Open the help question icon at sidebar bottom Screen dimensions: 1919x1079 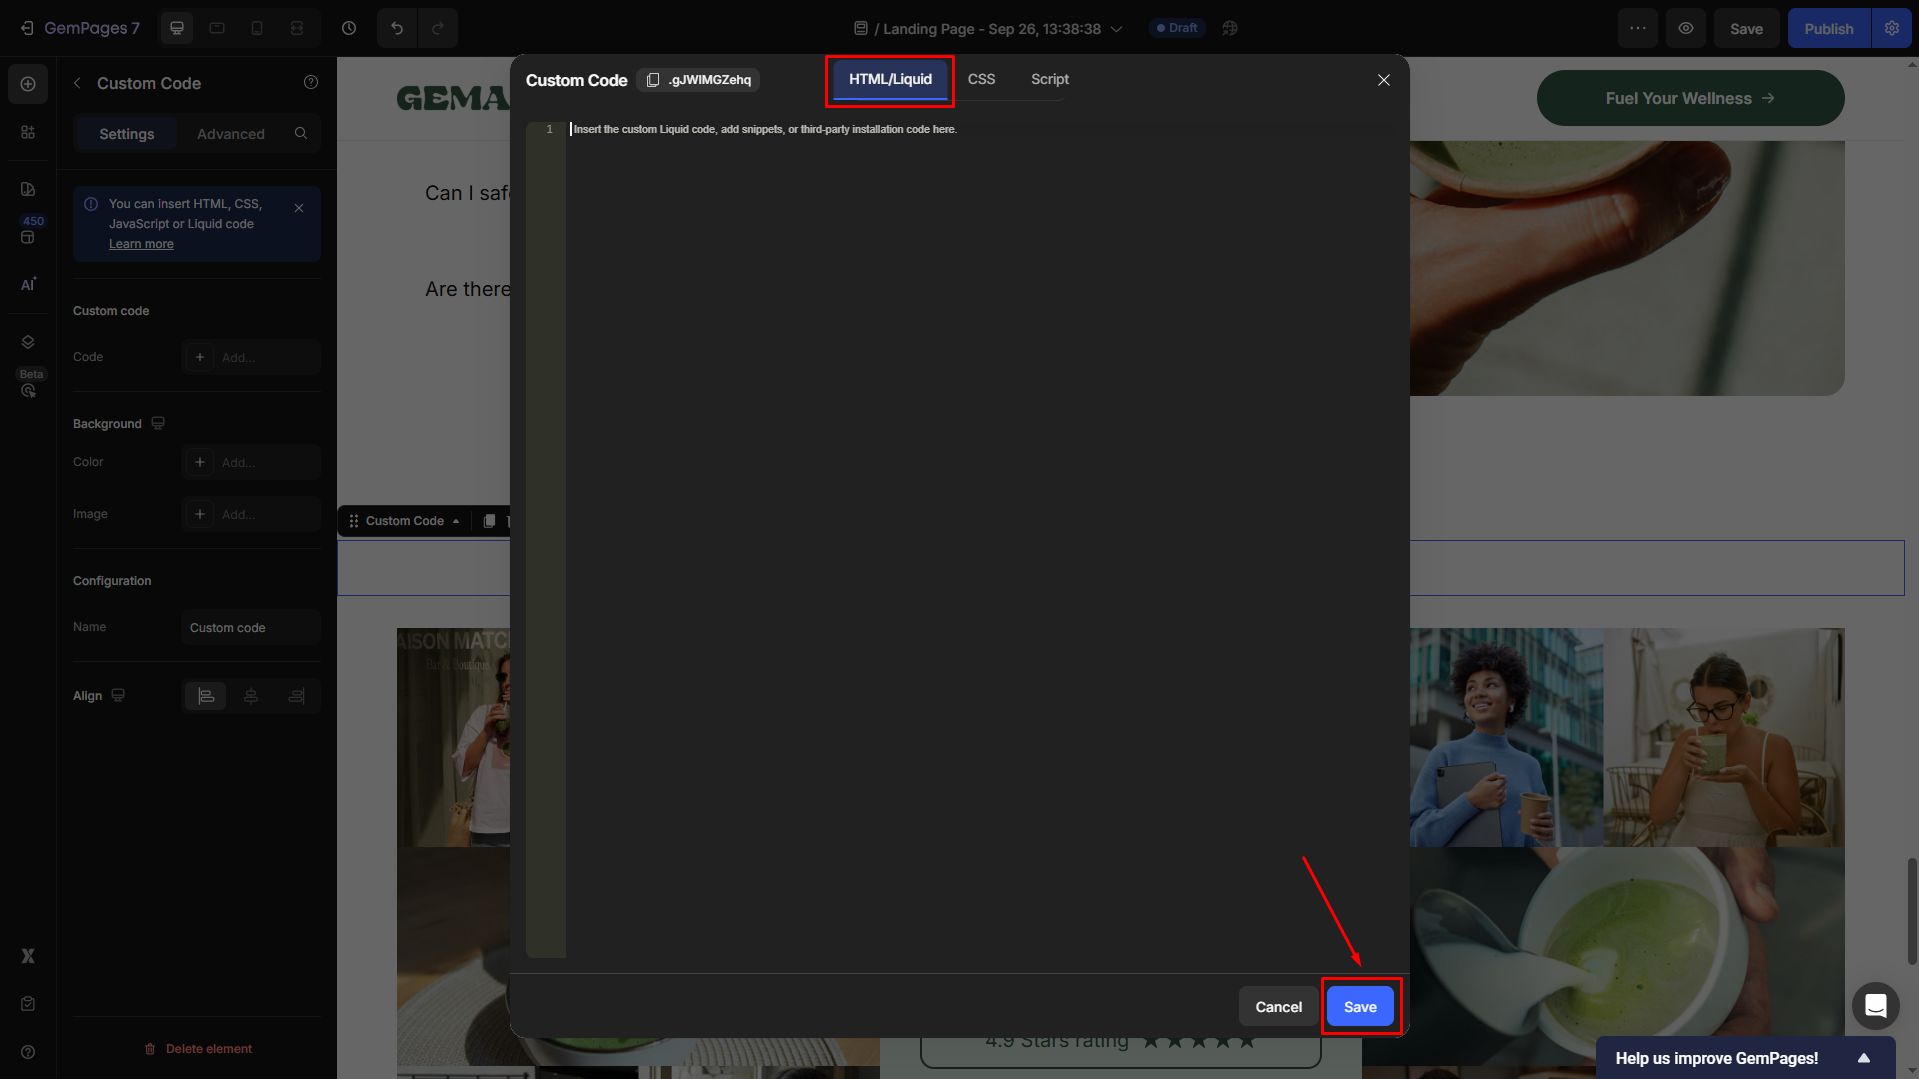[28, 1052]
